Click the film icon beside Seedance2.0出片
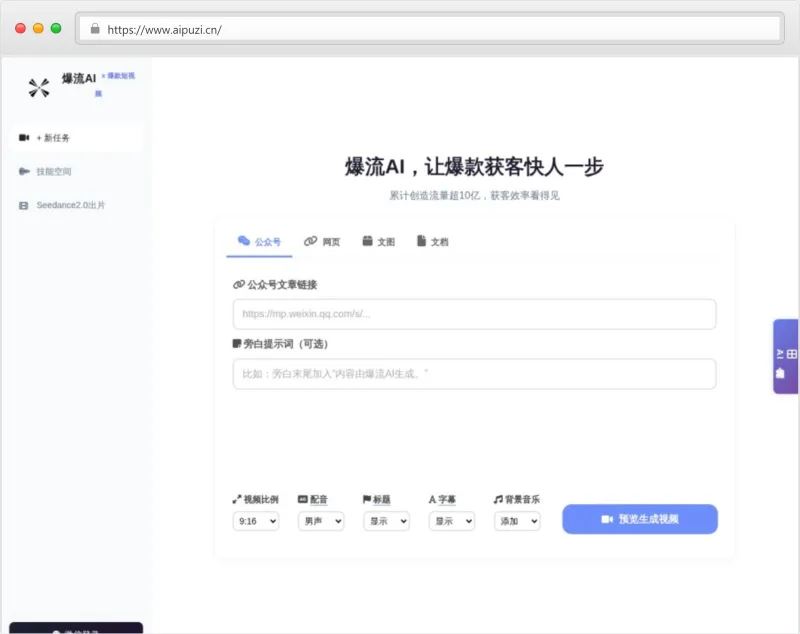Screen dimensions: 800x634 point(23,206)
